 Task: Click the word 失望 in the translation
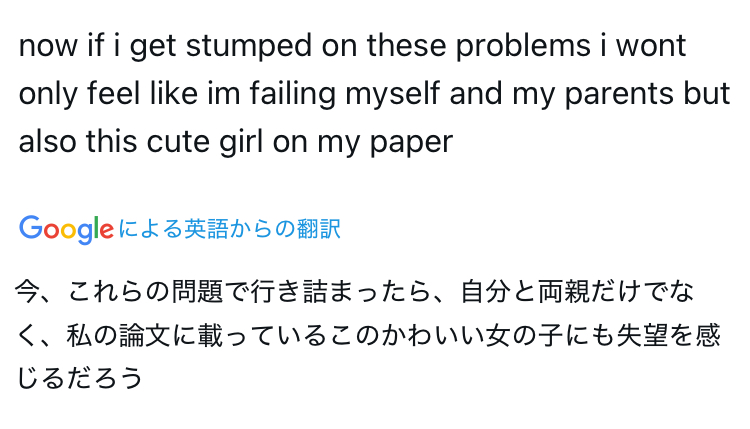point(642,335)
